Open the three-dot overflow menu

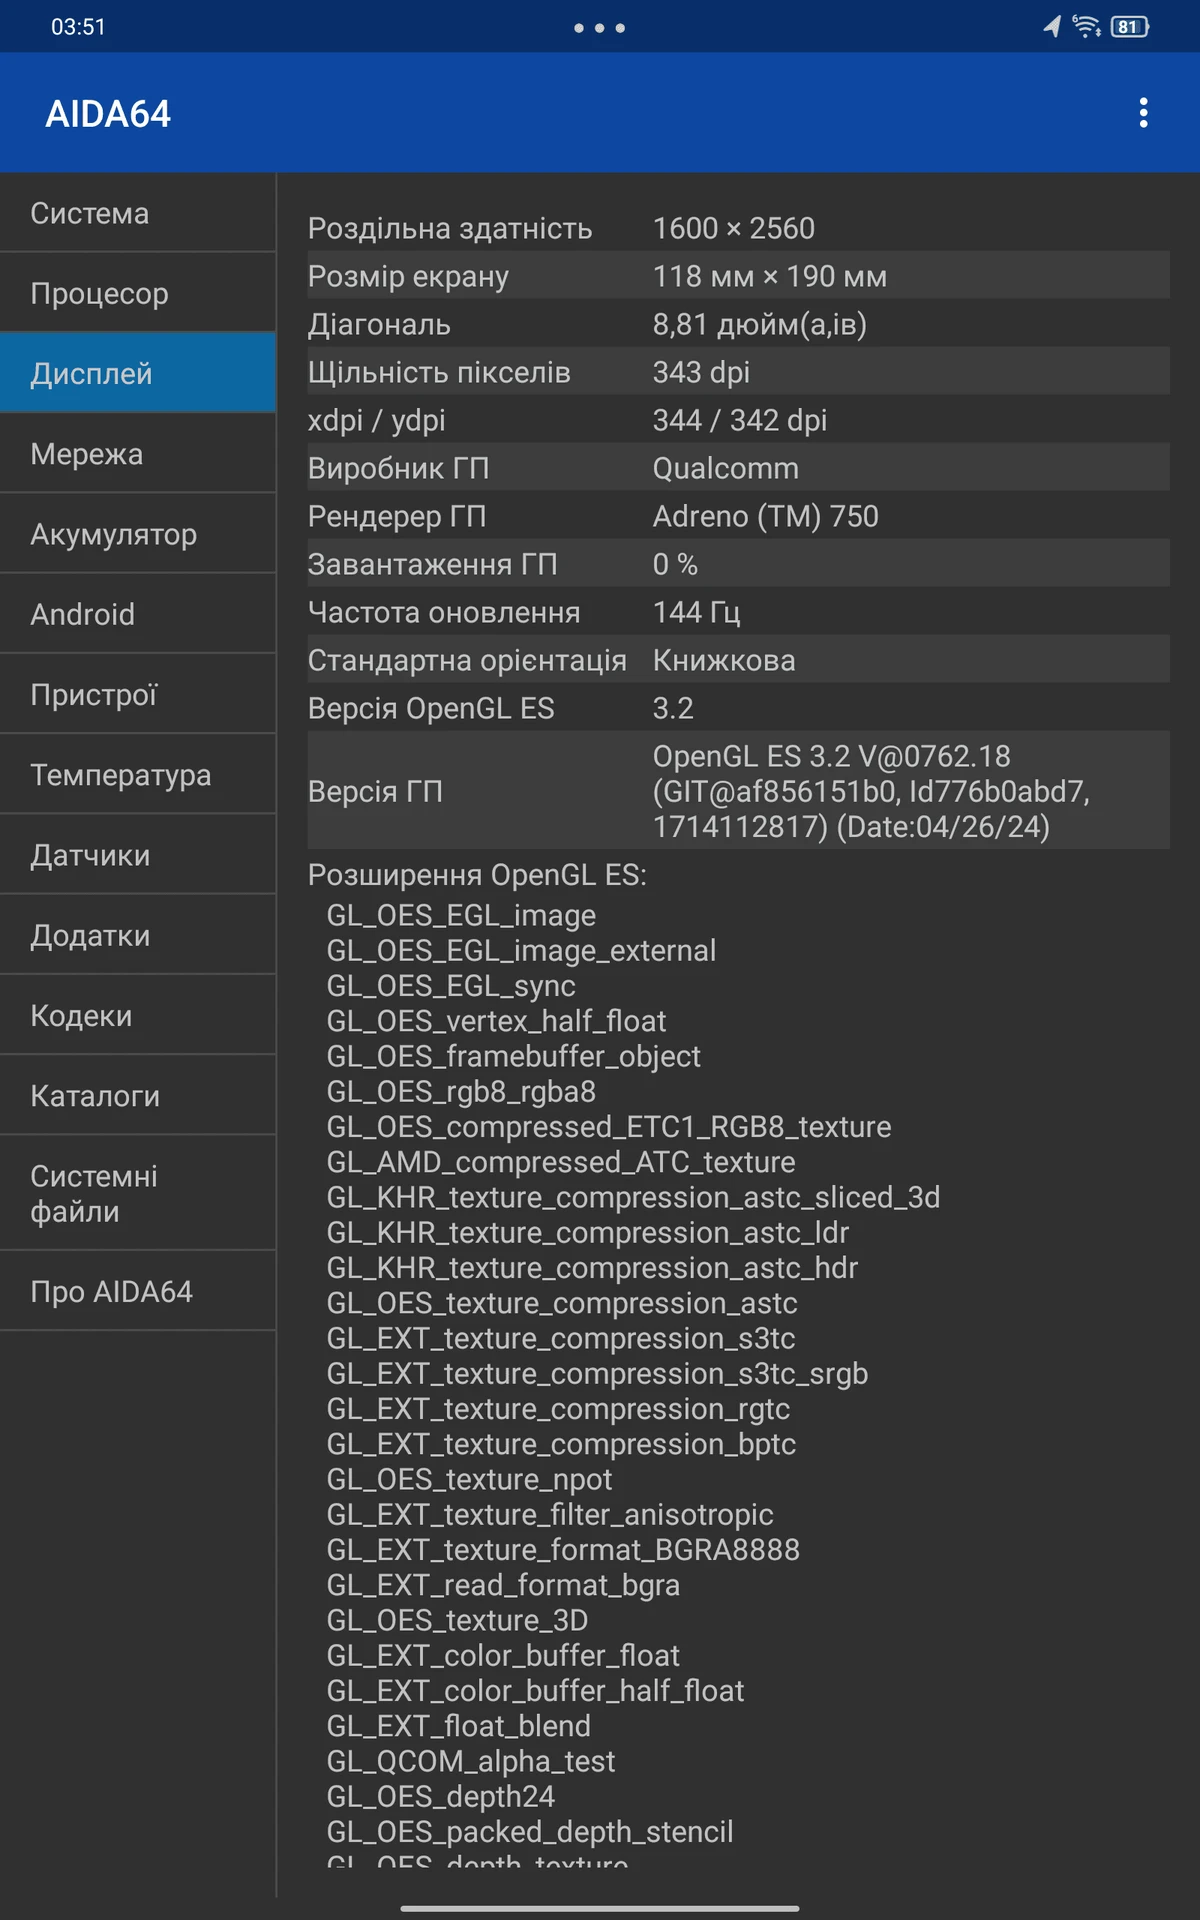[x=1143, y=113]
